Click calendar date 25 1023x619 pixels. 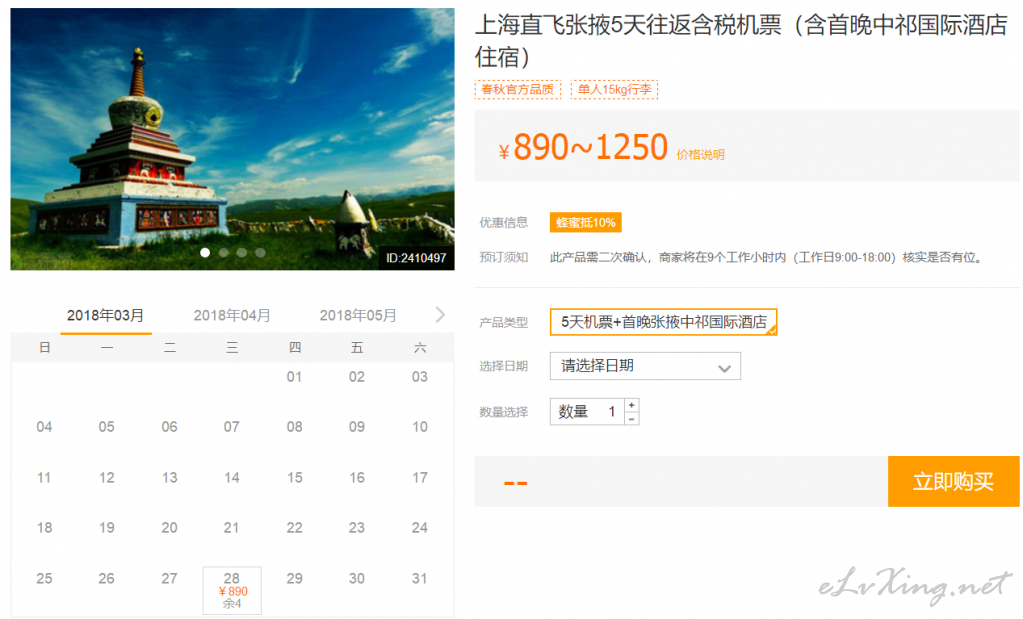click(44, 579)
